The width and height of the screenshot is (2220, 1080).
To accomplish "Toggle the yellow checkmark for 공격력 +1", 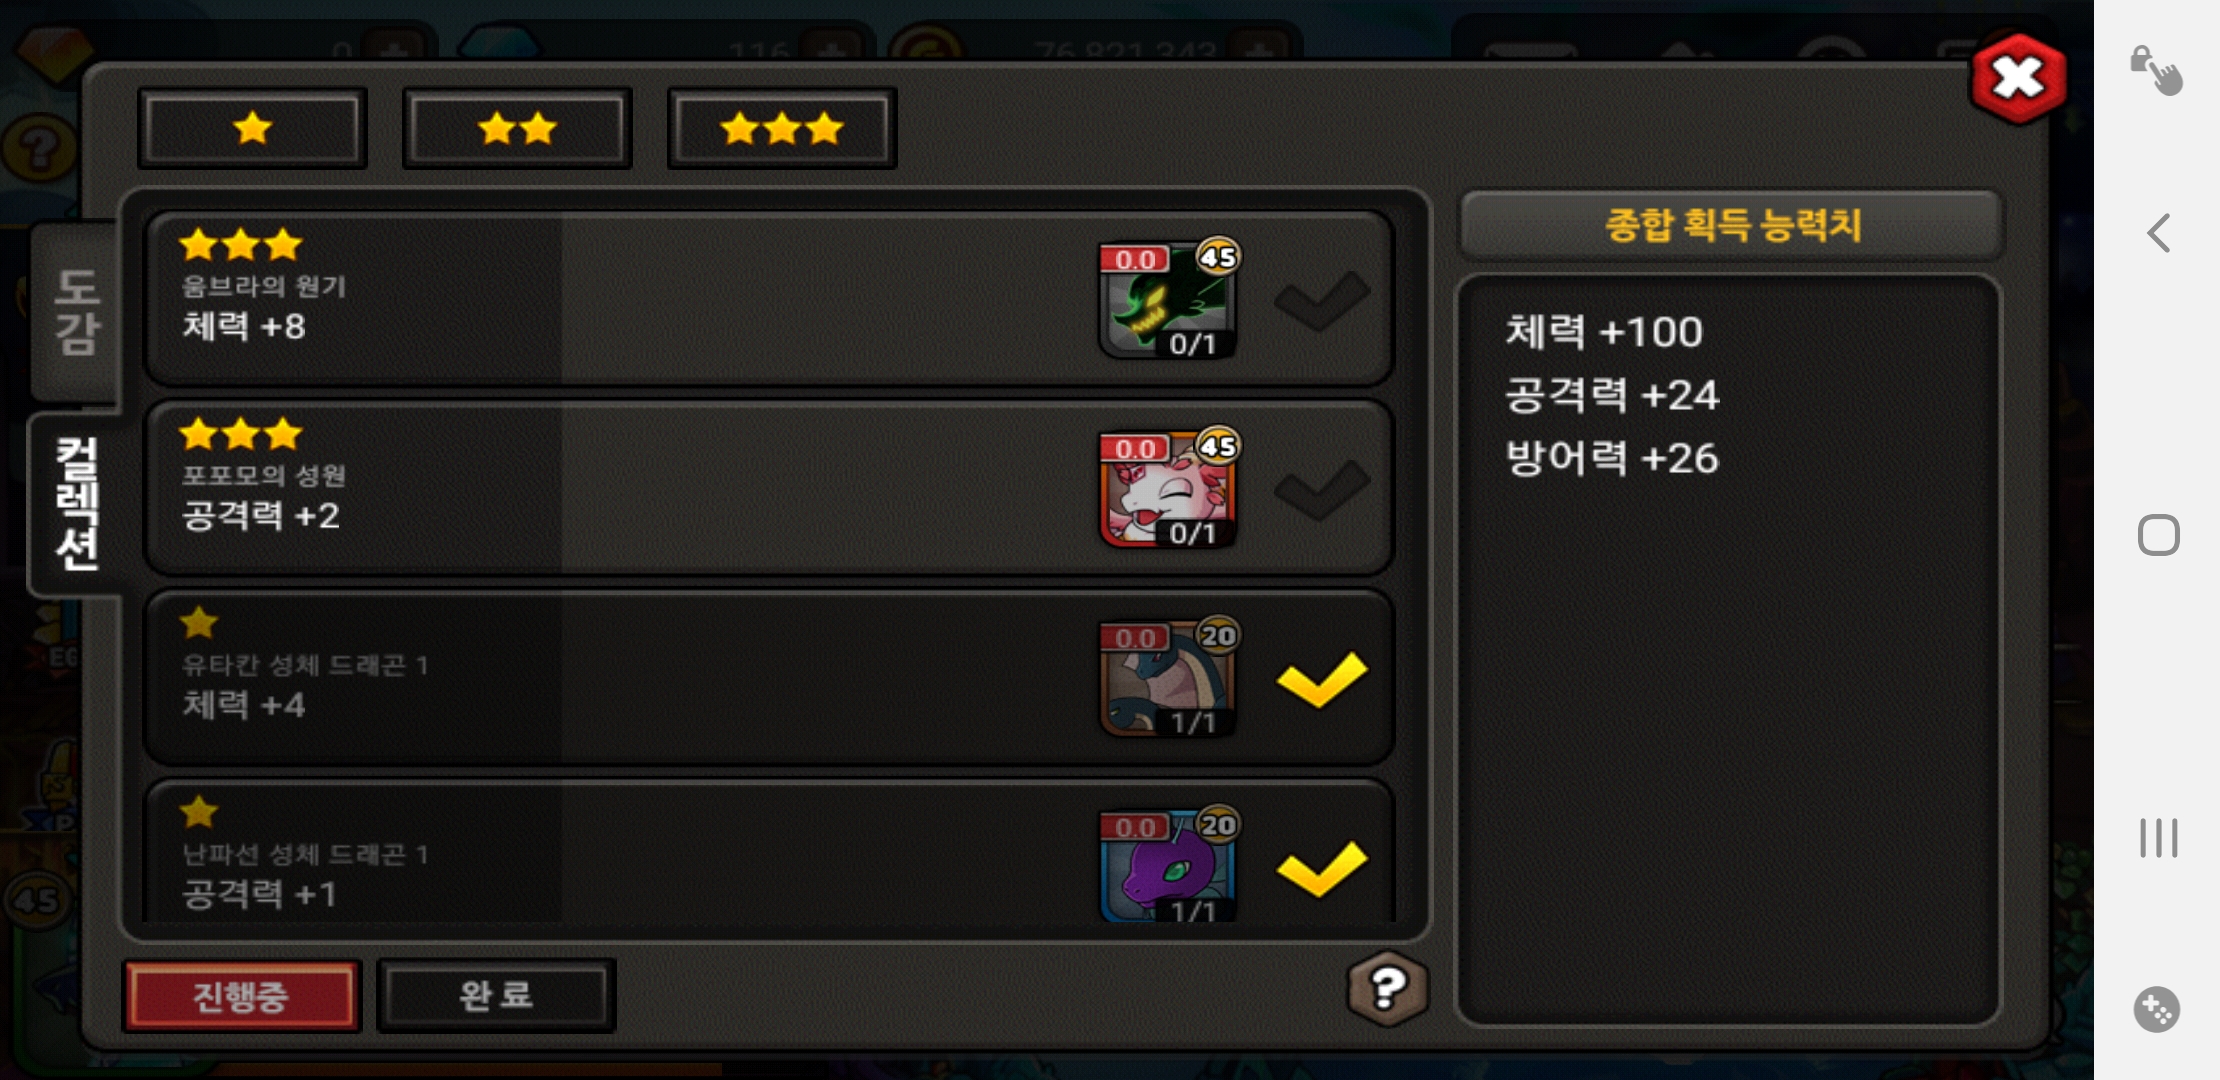I will click(1322, 868).
